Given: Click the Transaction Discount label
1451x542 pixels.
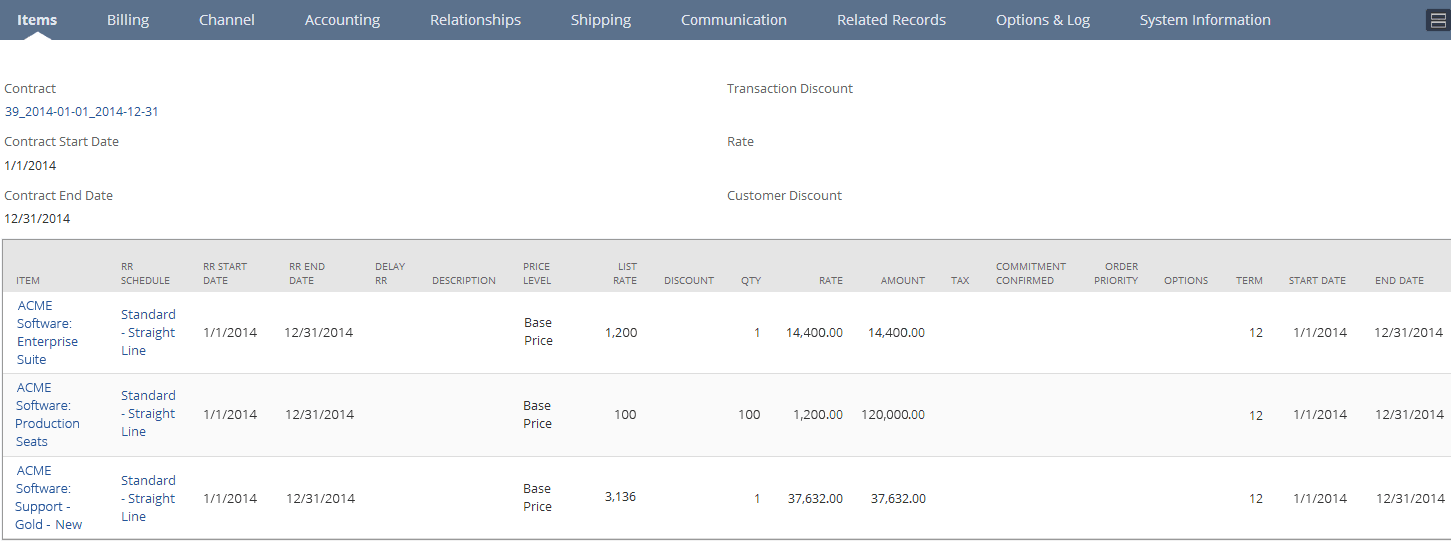Looking at the screenshot, I should click(x=790, y=89).
